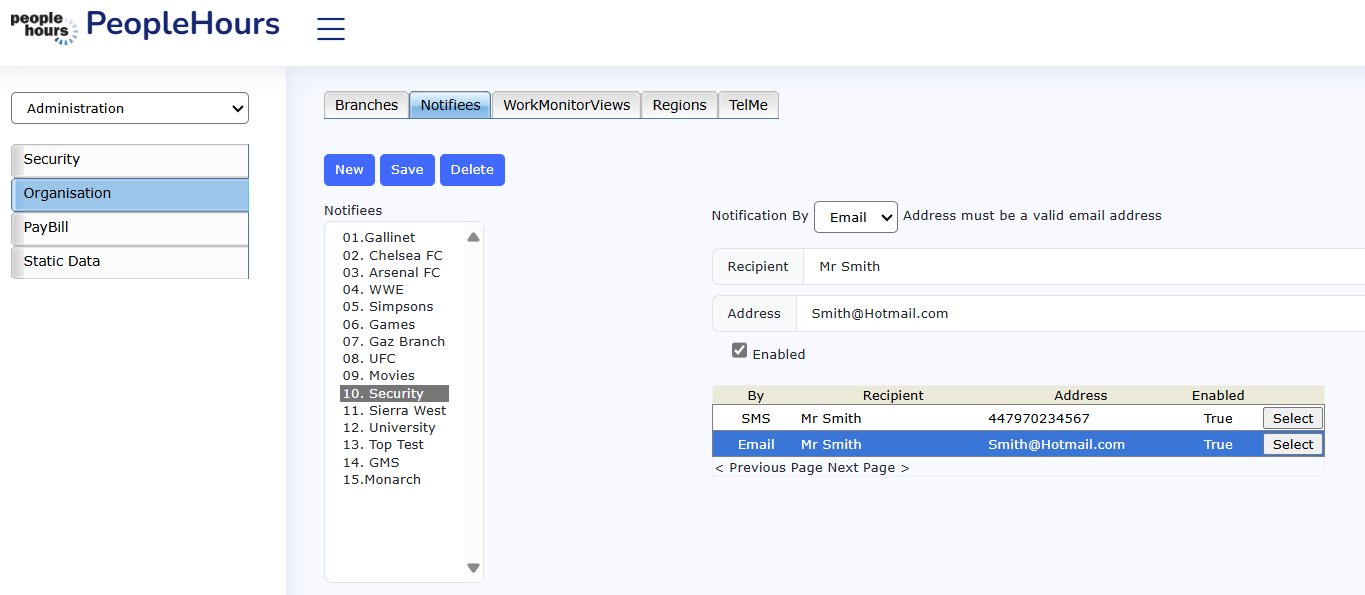Go to the Regions tab
Image resolution: width=1365 pixels, height=595 pixels.
[x=679, y=105]
